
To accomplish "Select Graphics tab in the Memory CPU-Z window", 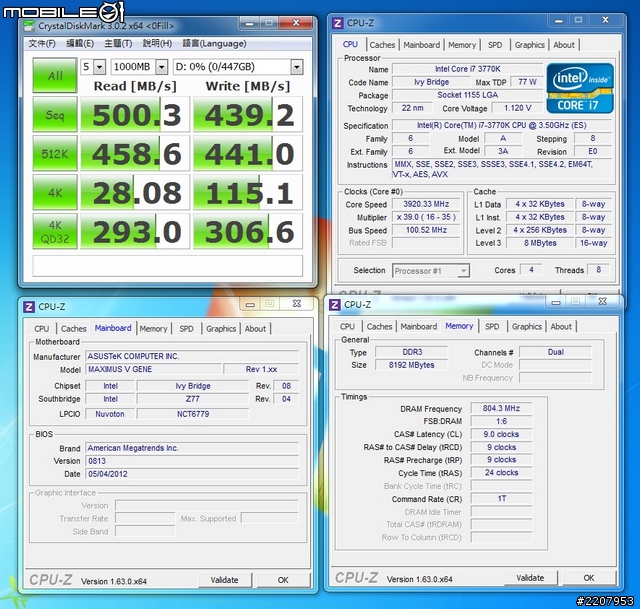I will coord(527,327).
